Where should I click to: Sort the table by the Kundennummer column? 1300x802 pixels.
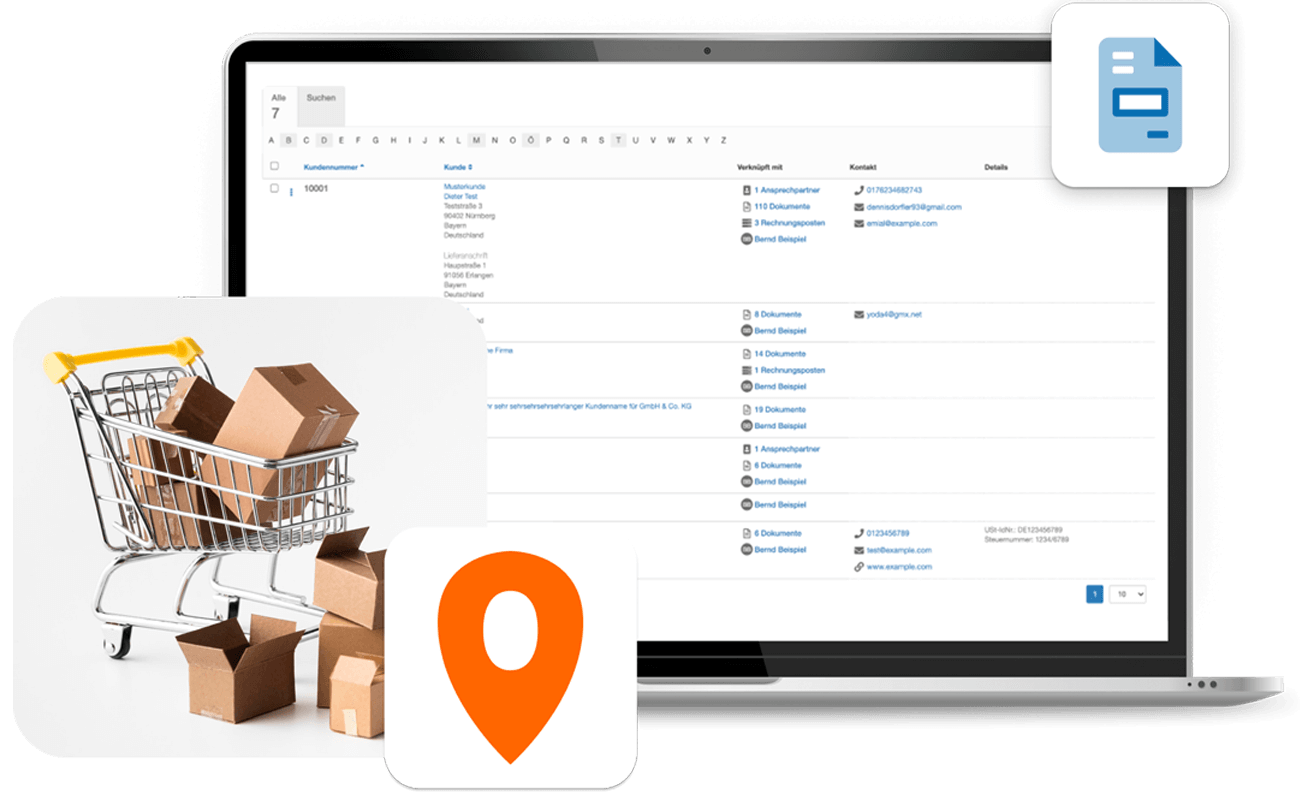[x=334, y=167]
